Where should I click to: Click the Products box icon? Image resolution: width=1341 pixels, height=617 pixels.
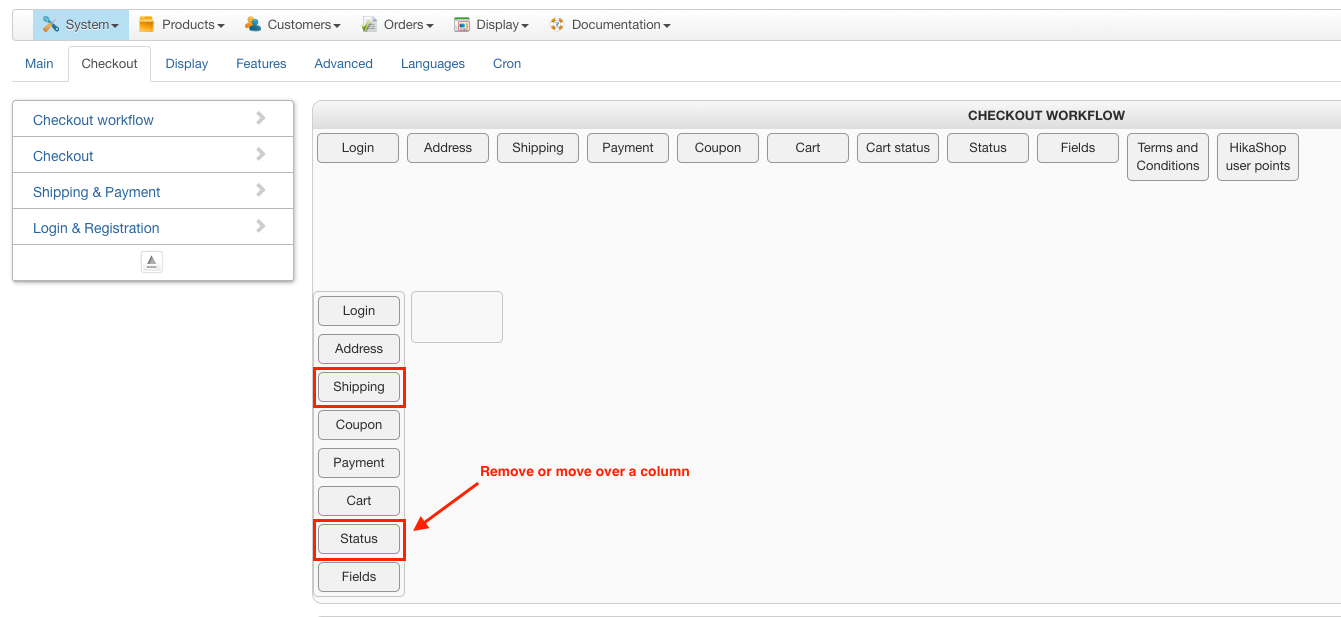[x=147, y=24]
